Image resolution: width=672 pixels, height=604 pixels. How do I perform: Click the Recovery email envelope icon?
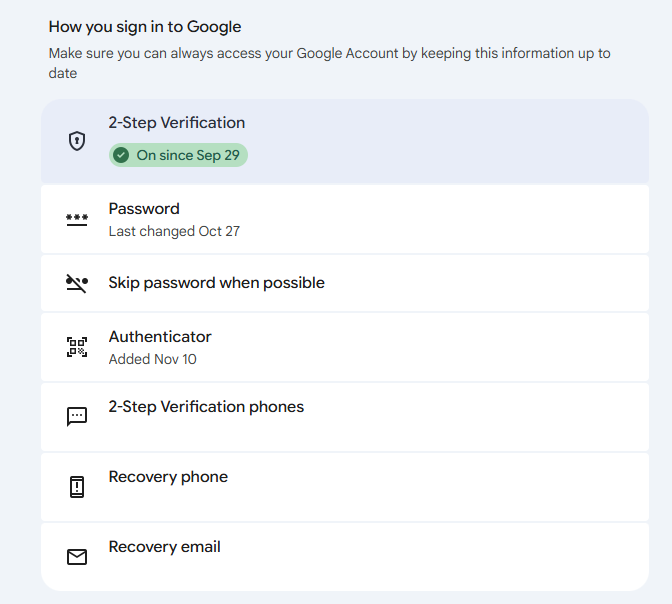pos(77,557)
